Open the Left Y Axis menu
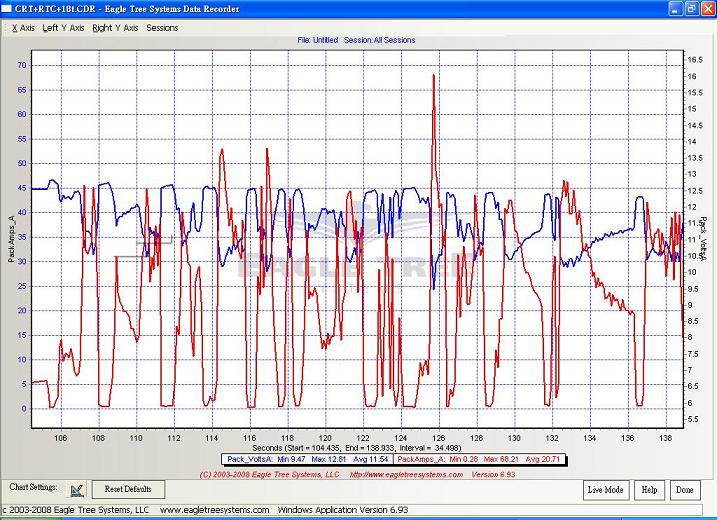Viewport: 717px width, 520px height. coord(63,28)
